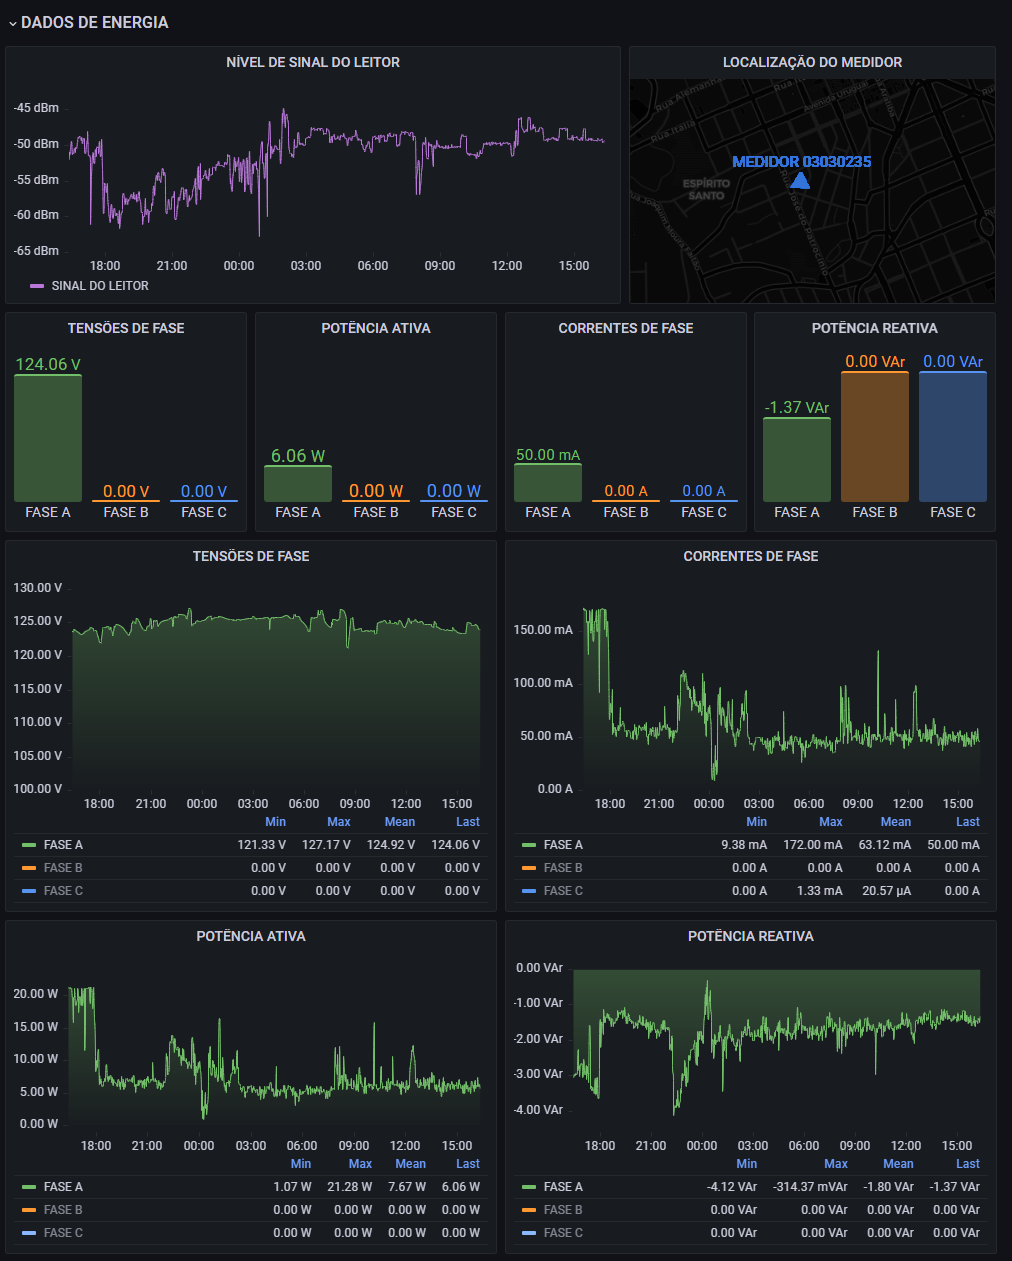Click the blue FASE C marker in Tensões de Fase legend
The width and height of the screenshot is (1012, 1261).
point(30,890)
